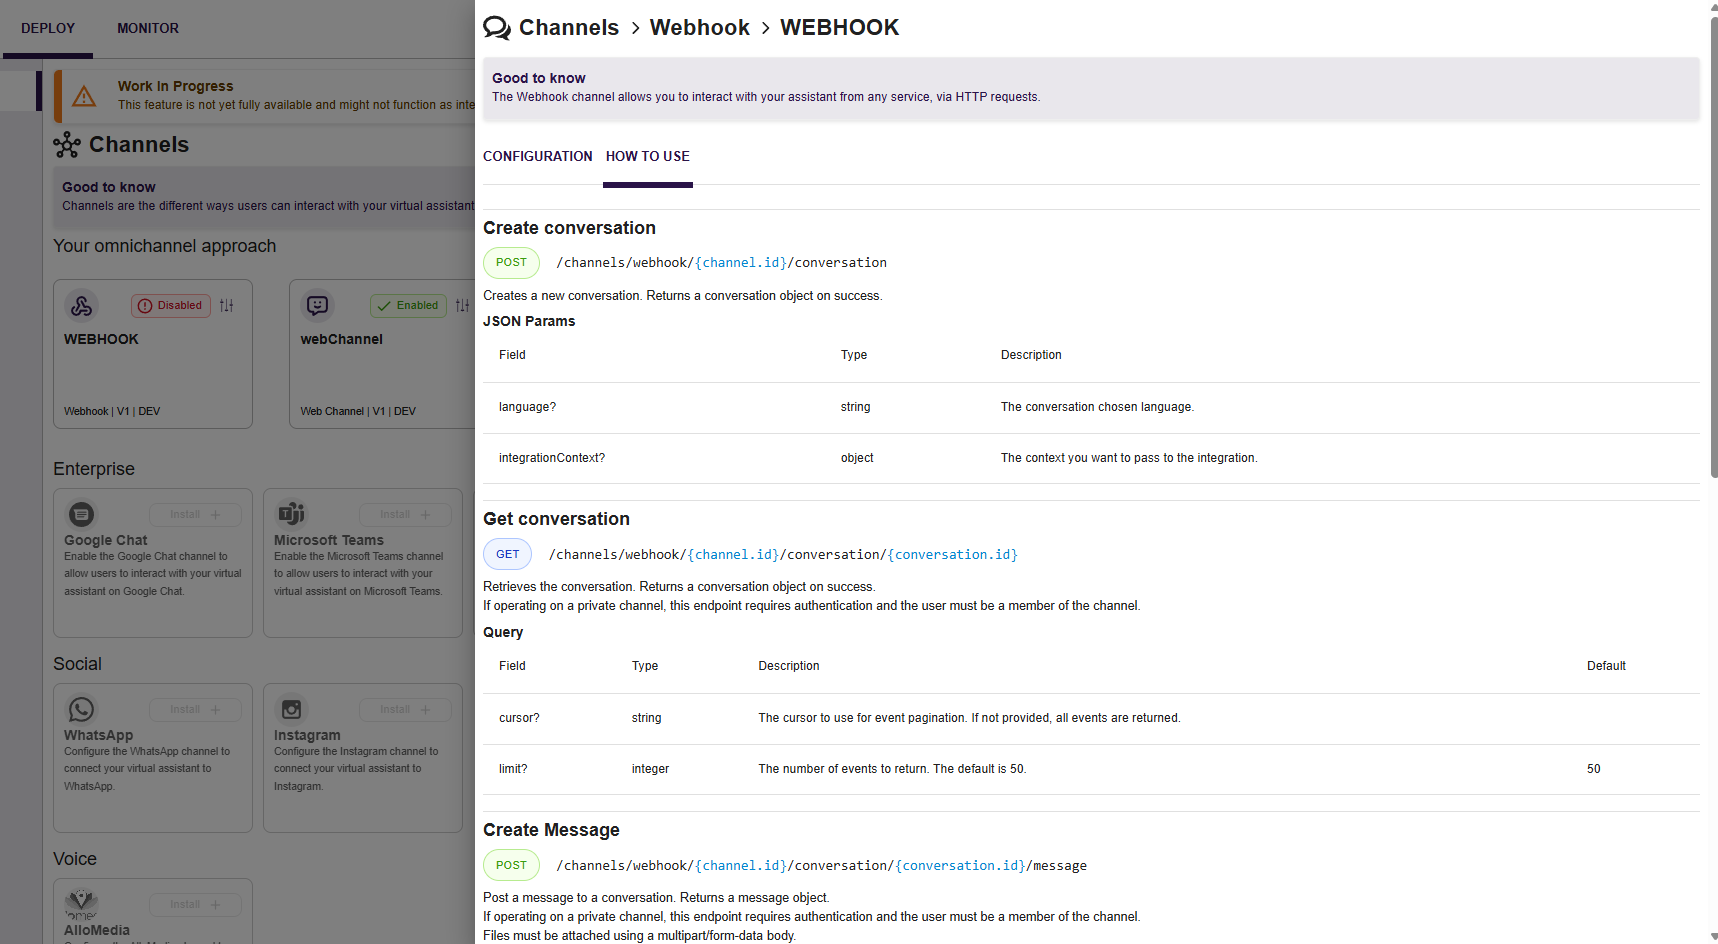
Task: Switch to the CONFIGURATION tab
Action: tap(538, 157)
